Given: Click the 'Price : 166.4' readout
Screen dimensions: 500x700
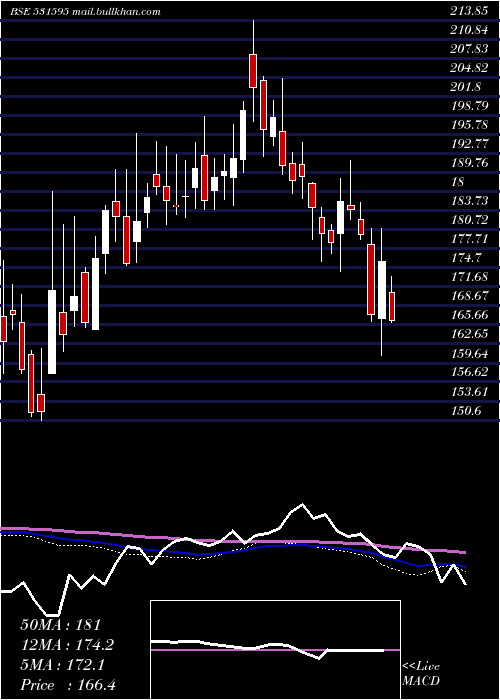Looking at the screenshot, I should click(x=68, y=685).
